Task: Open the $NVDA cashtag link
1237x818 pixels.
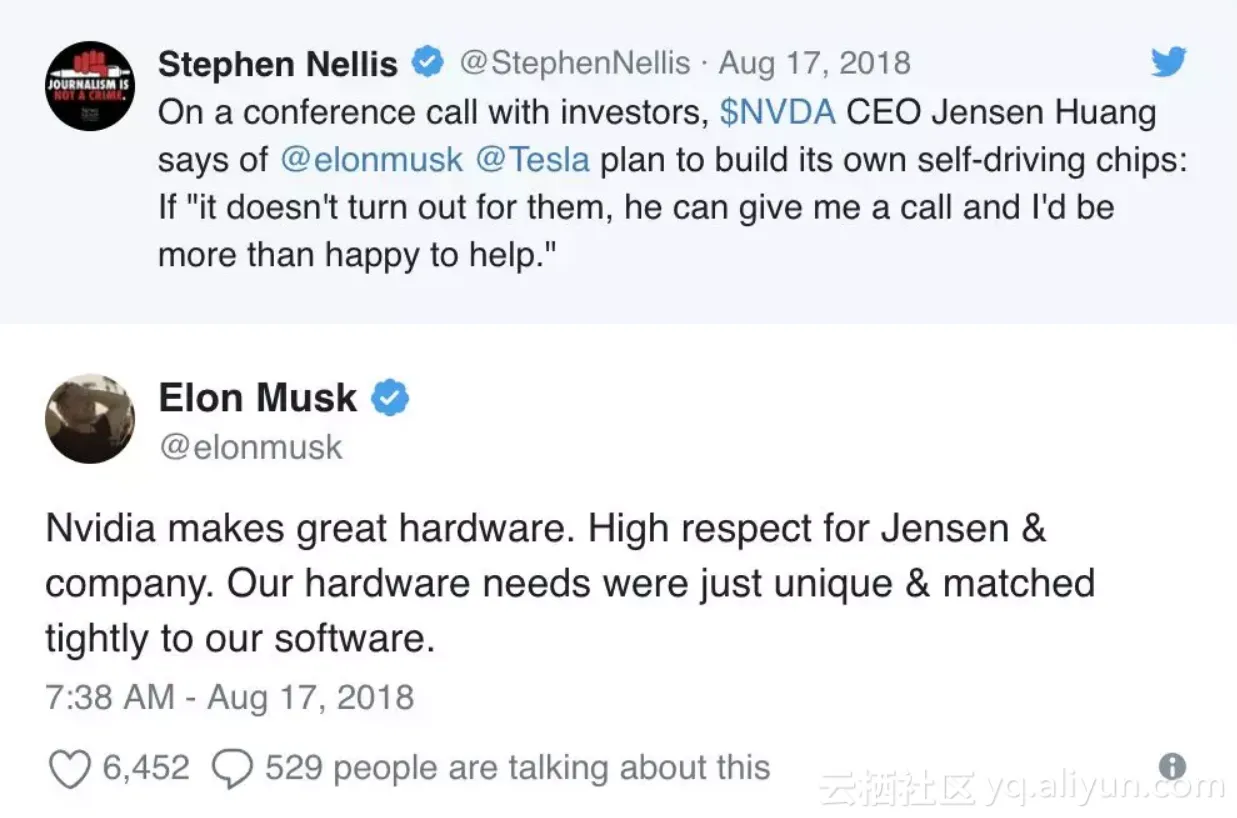Action: click(777, 111)
